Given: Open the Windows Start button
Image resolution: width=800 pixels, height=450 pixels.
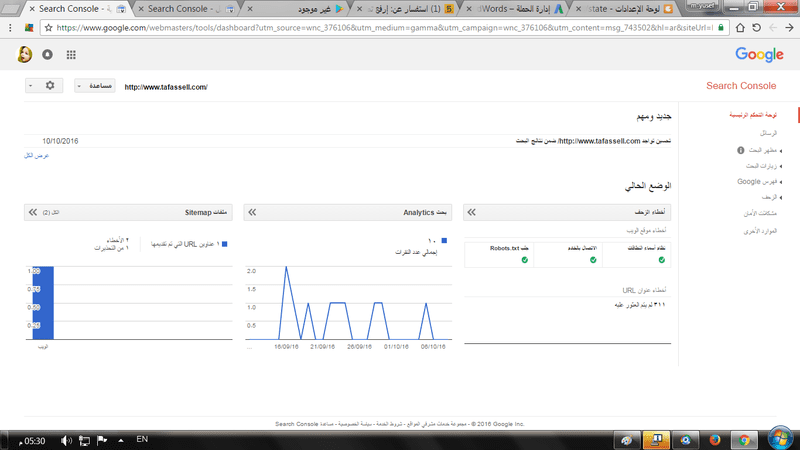Looking at the screenshot, I should click(780, 439).
